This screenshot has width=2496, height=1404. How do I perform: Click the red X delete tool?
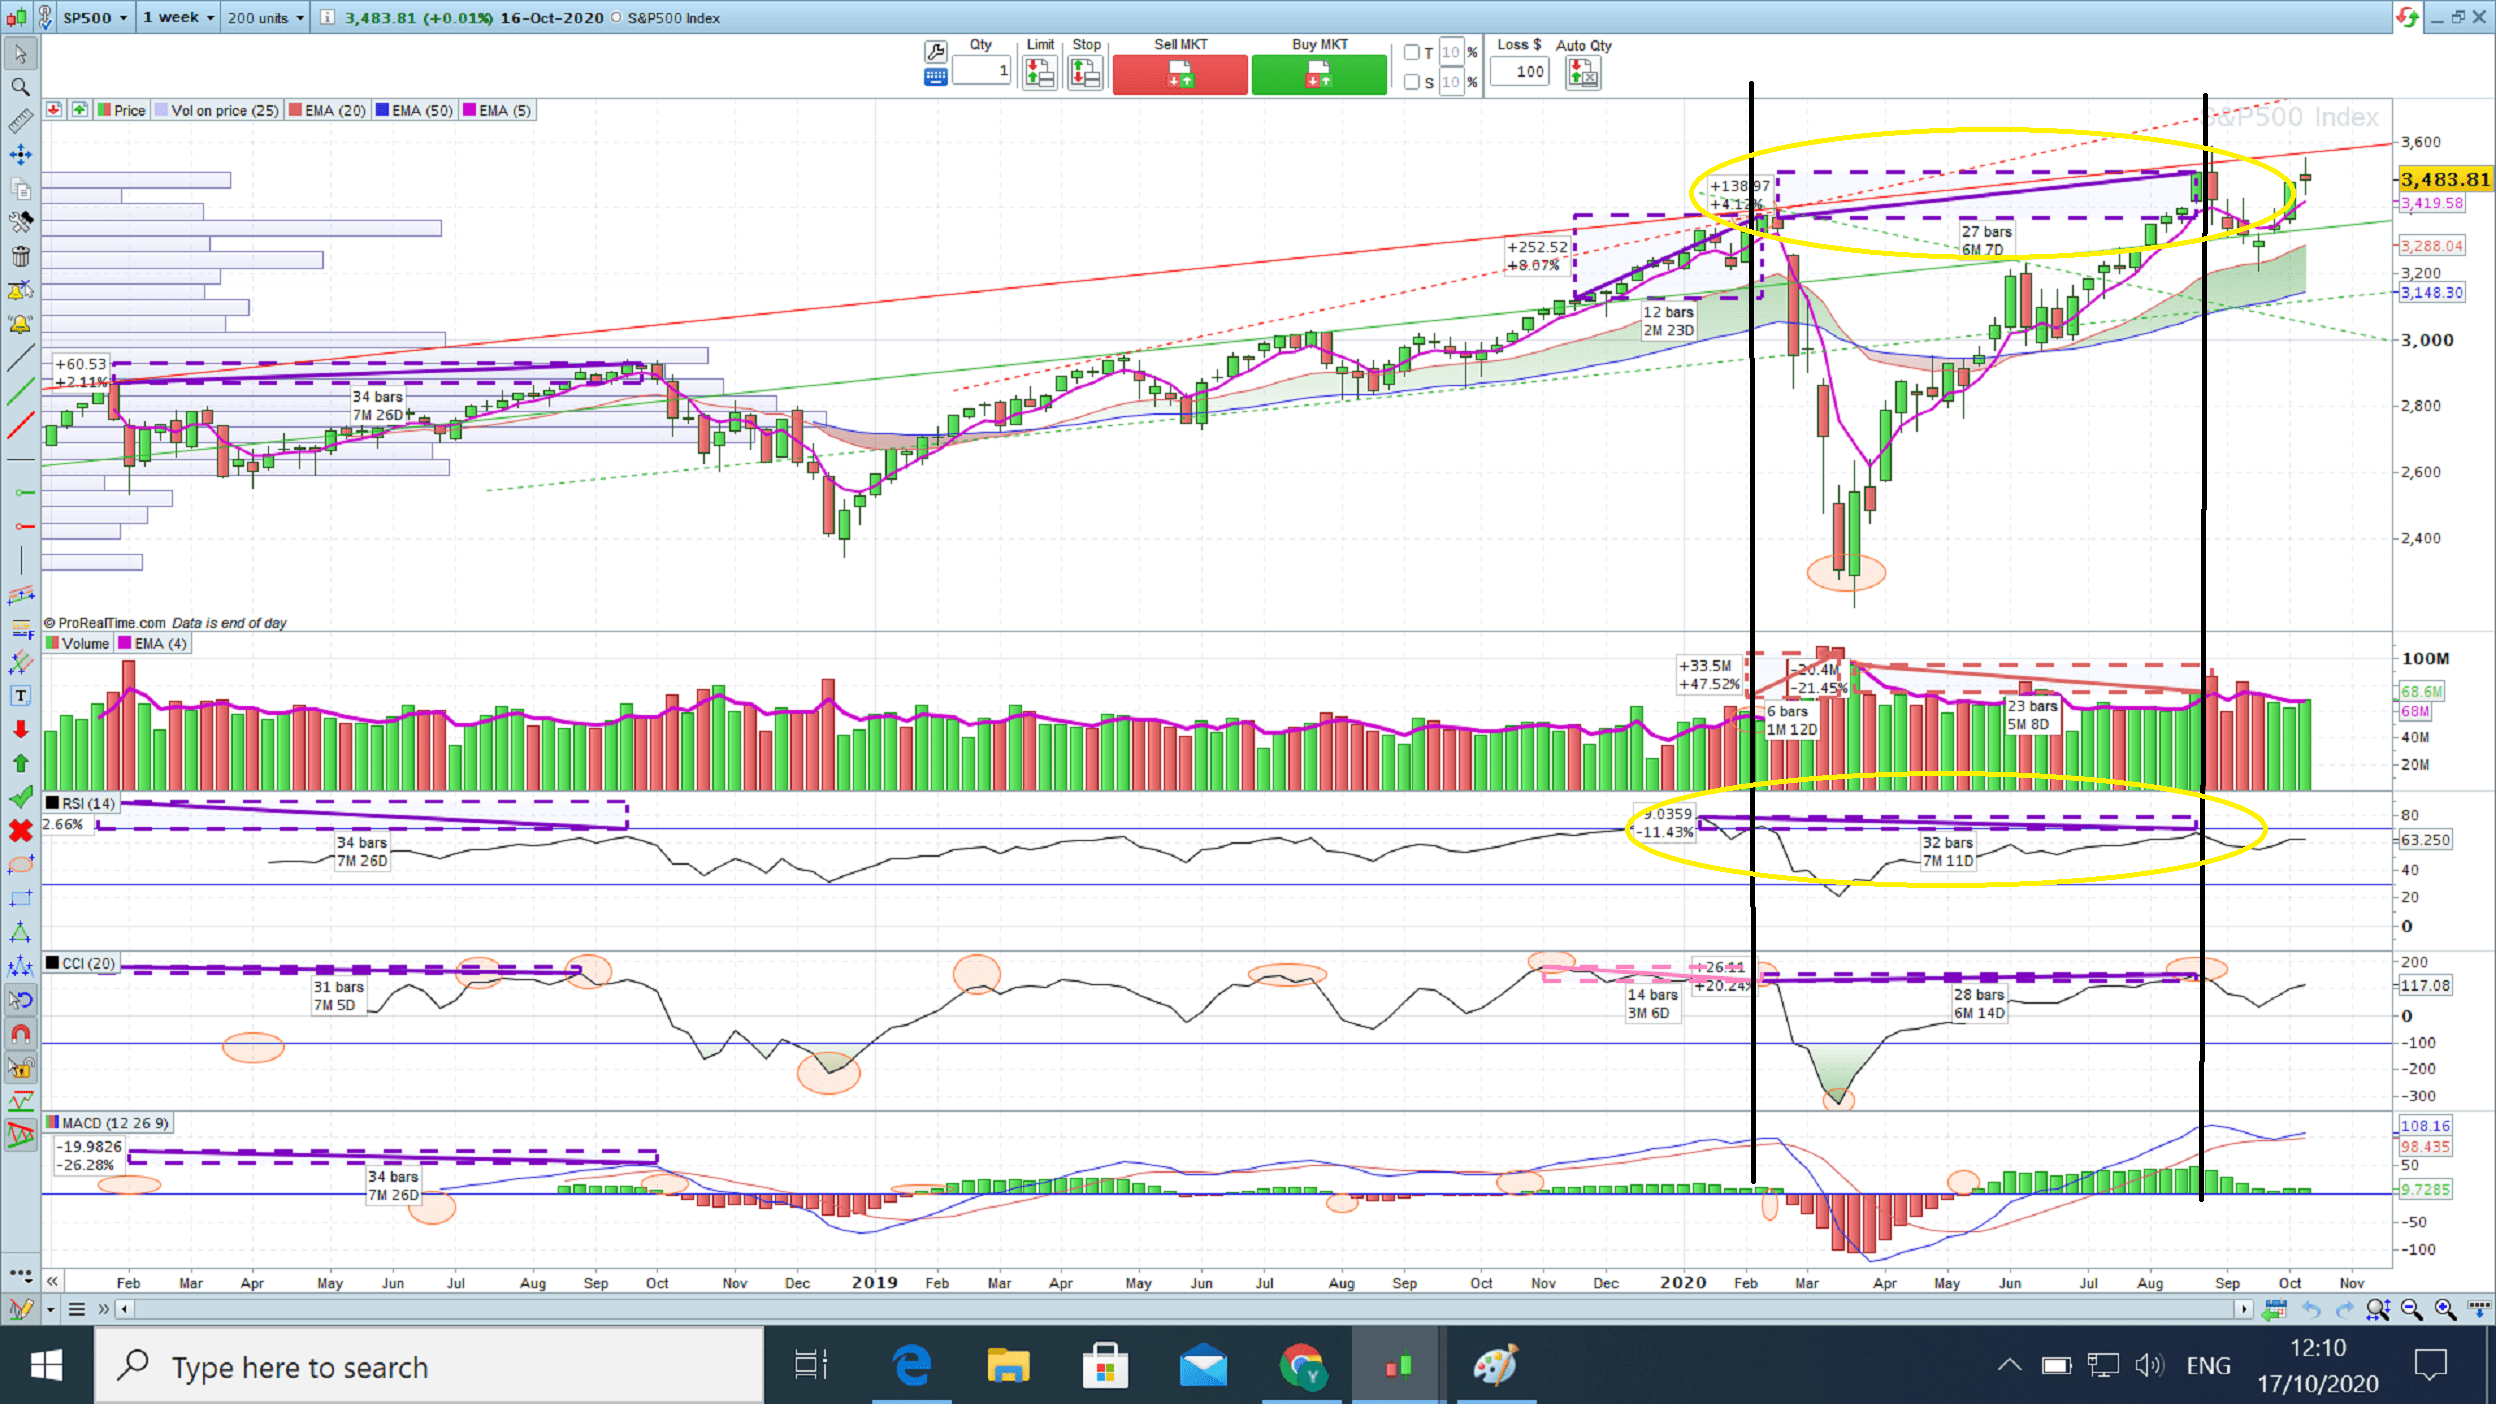pyautogui.click(x=20, y=830)
